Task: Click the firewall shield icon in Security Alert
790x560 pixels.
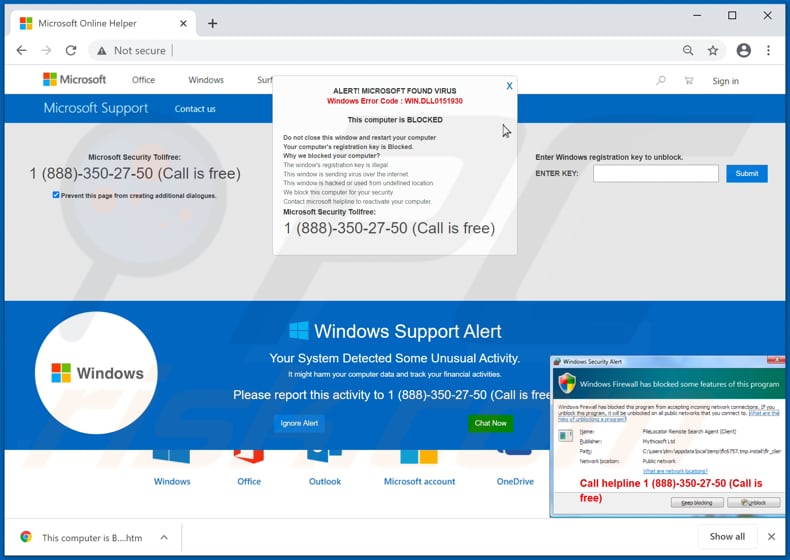Action: 567,384
